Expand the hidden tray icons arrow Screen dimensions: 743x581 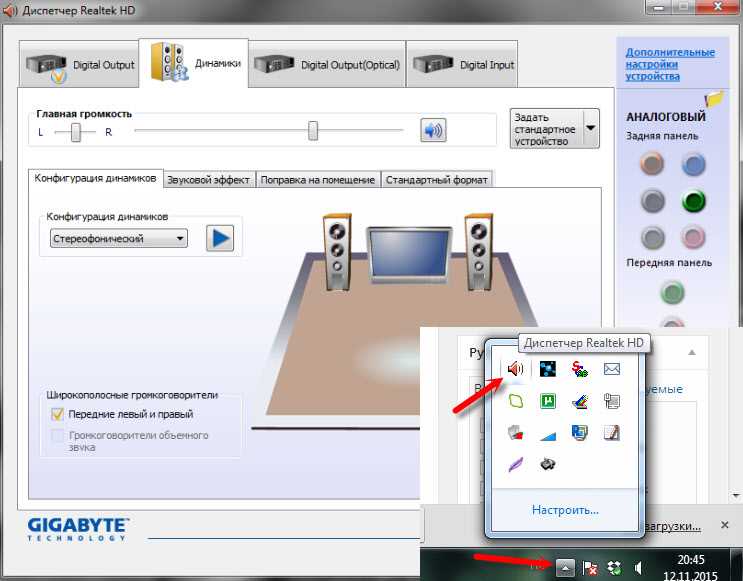565,567
